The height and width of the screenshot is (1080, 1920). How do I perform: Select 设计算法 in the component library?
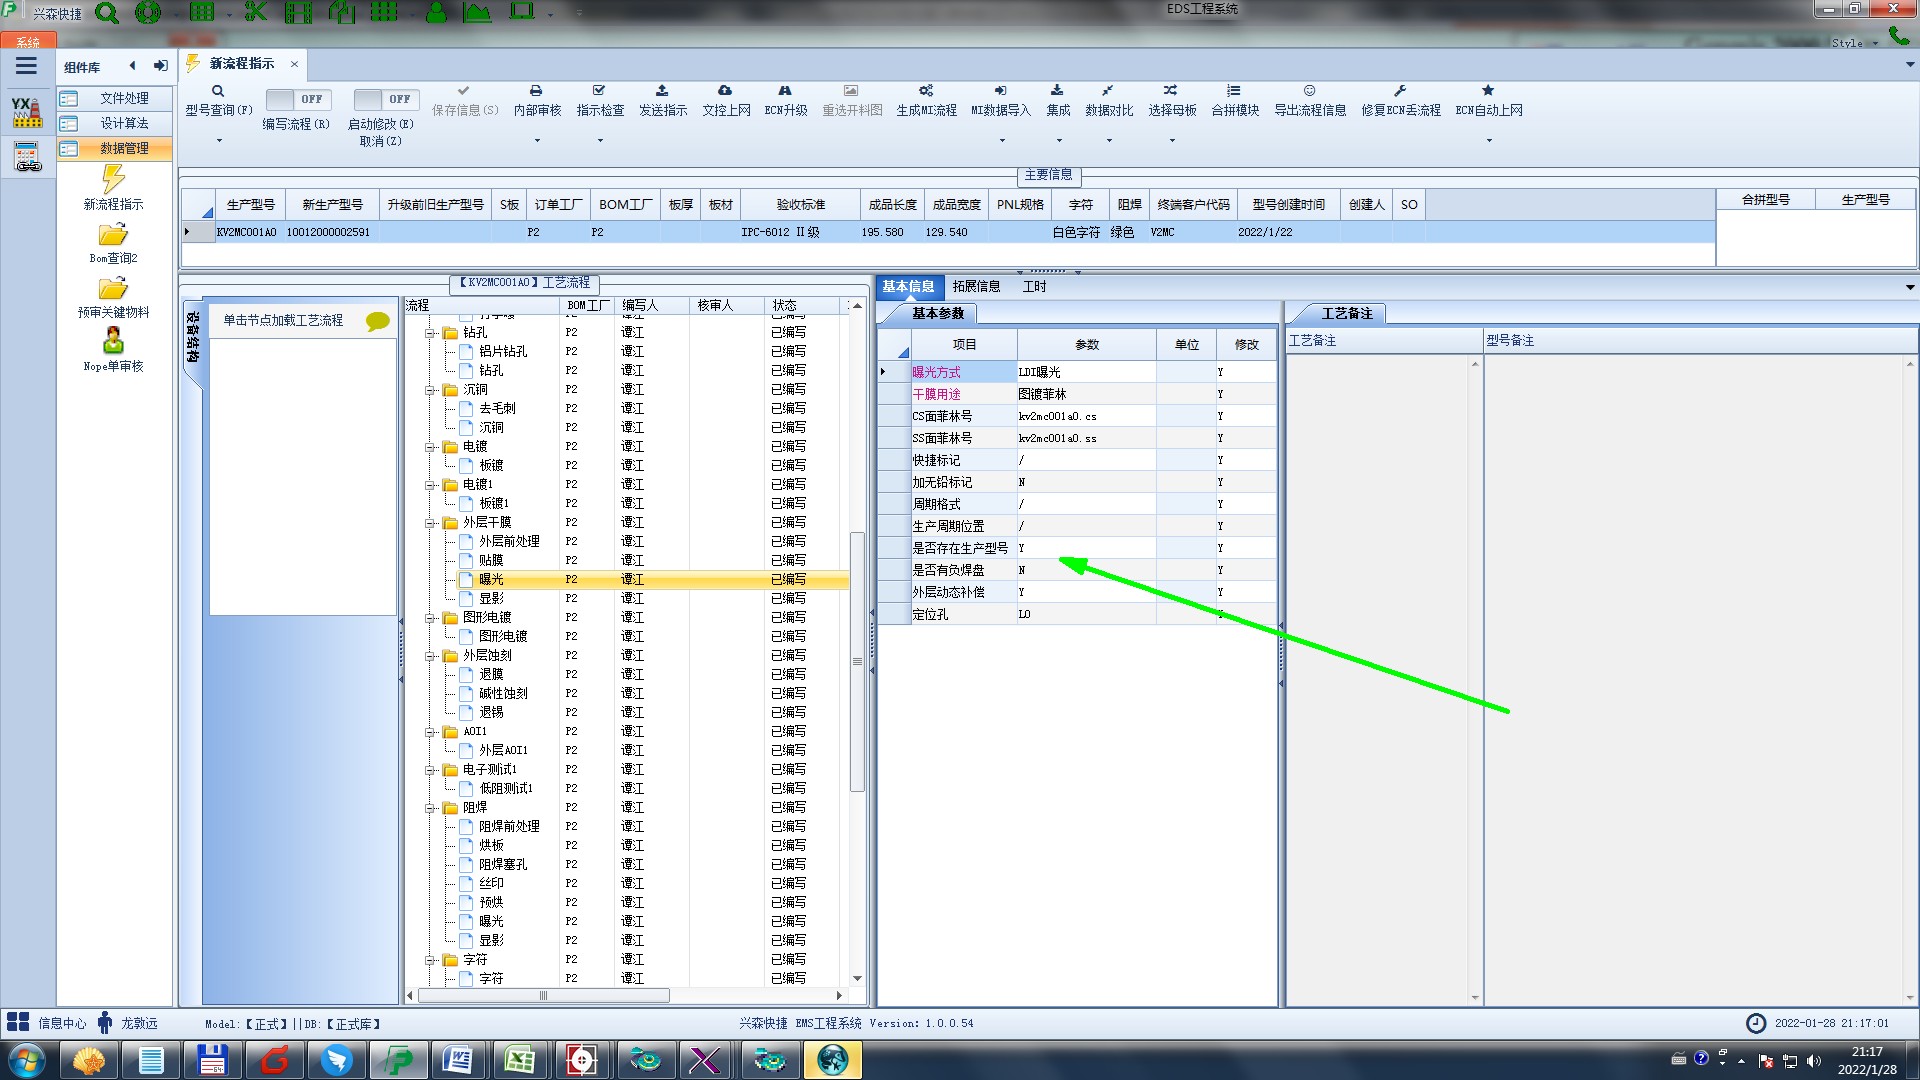click(x=123, y=123)
